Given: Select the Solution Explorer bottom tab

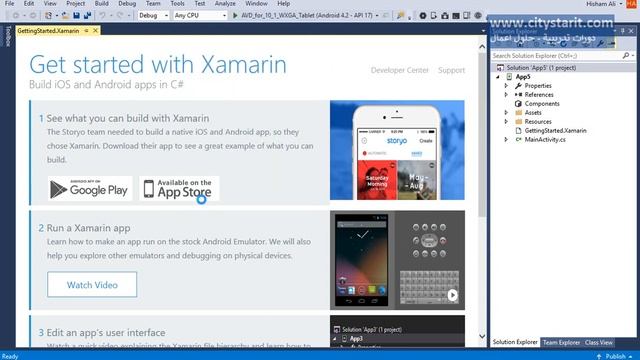Looking at the screenshot, I should pos(515,342).
